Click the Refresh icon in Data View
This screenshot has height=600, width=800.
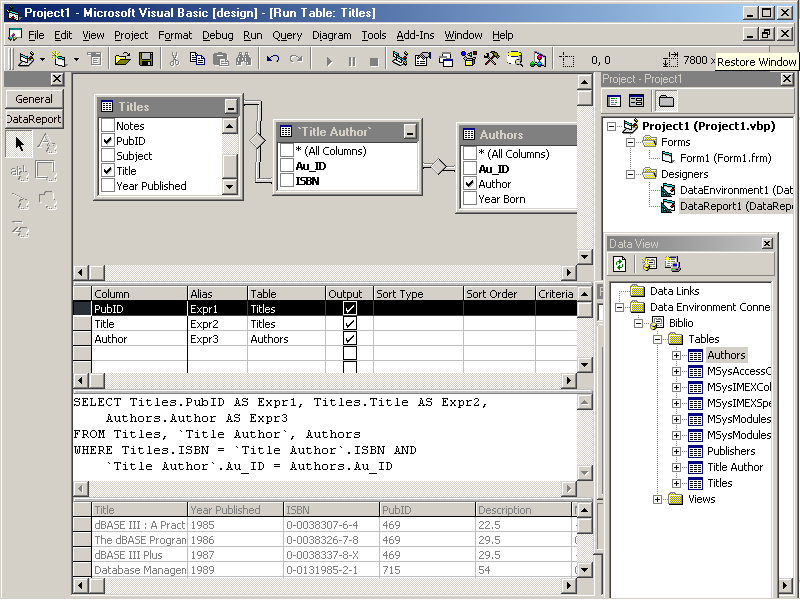point(620,264)
